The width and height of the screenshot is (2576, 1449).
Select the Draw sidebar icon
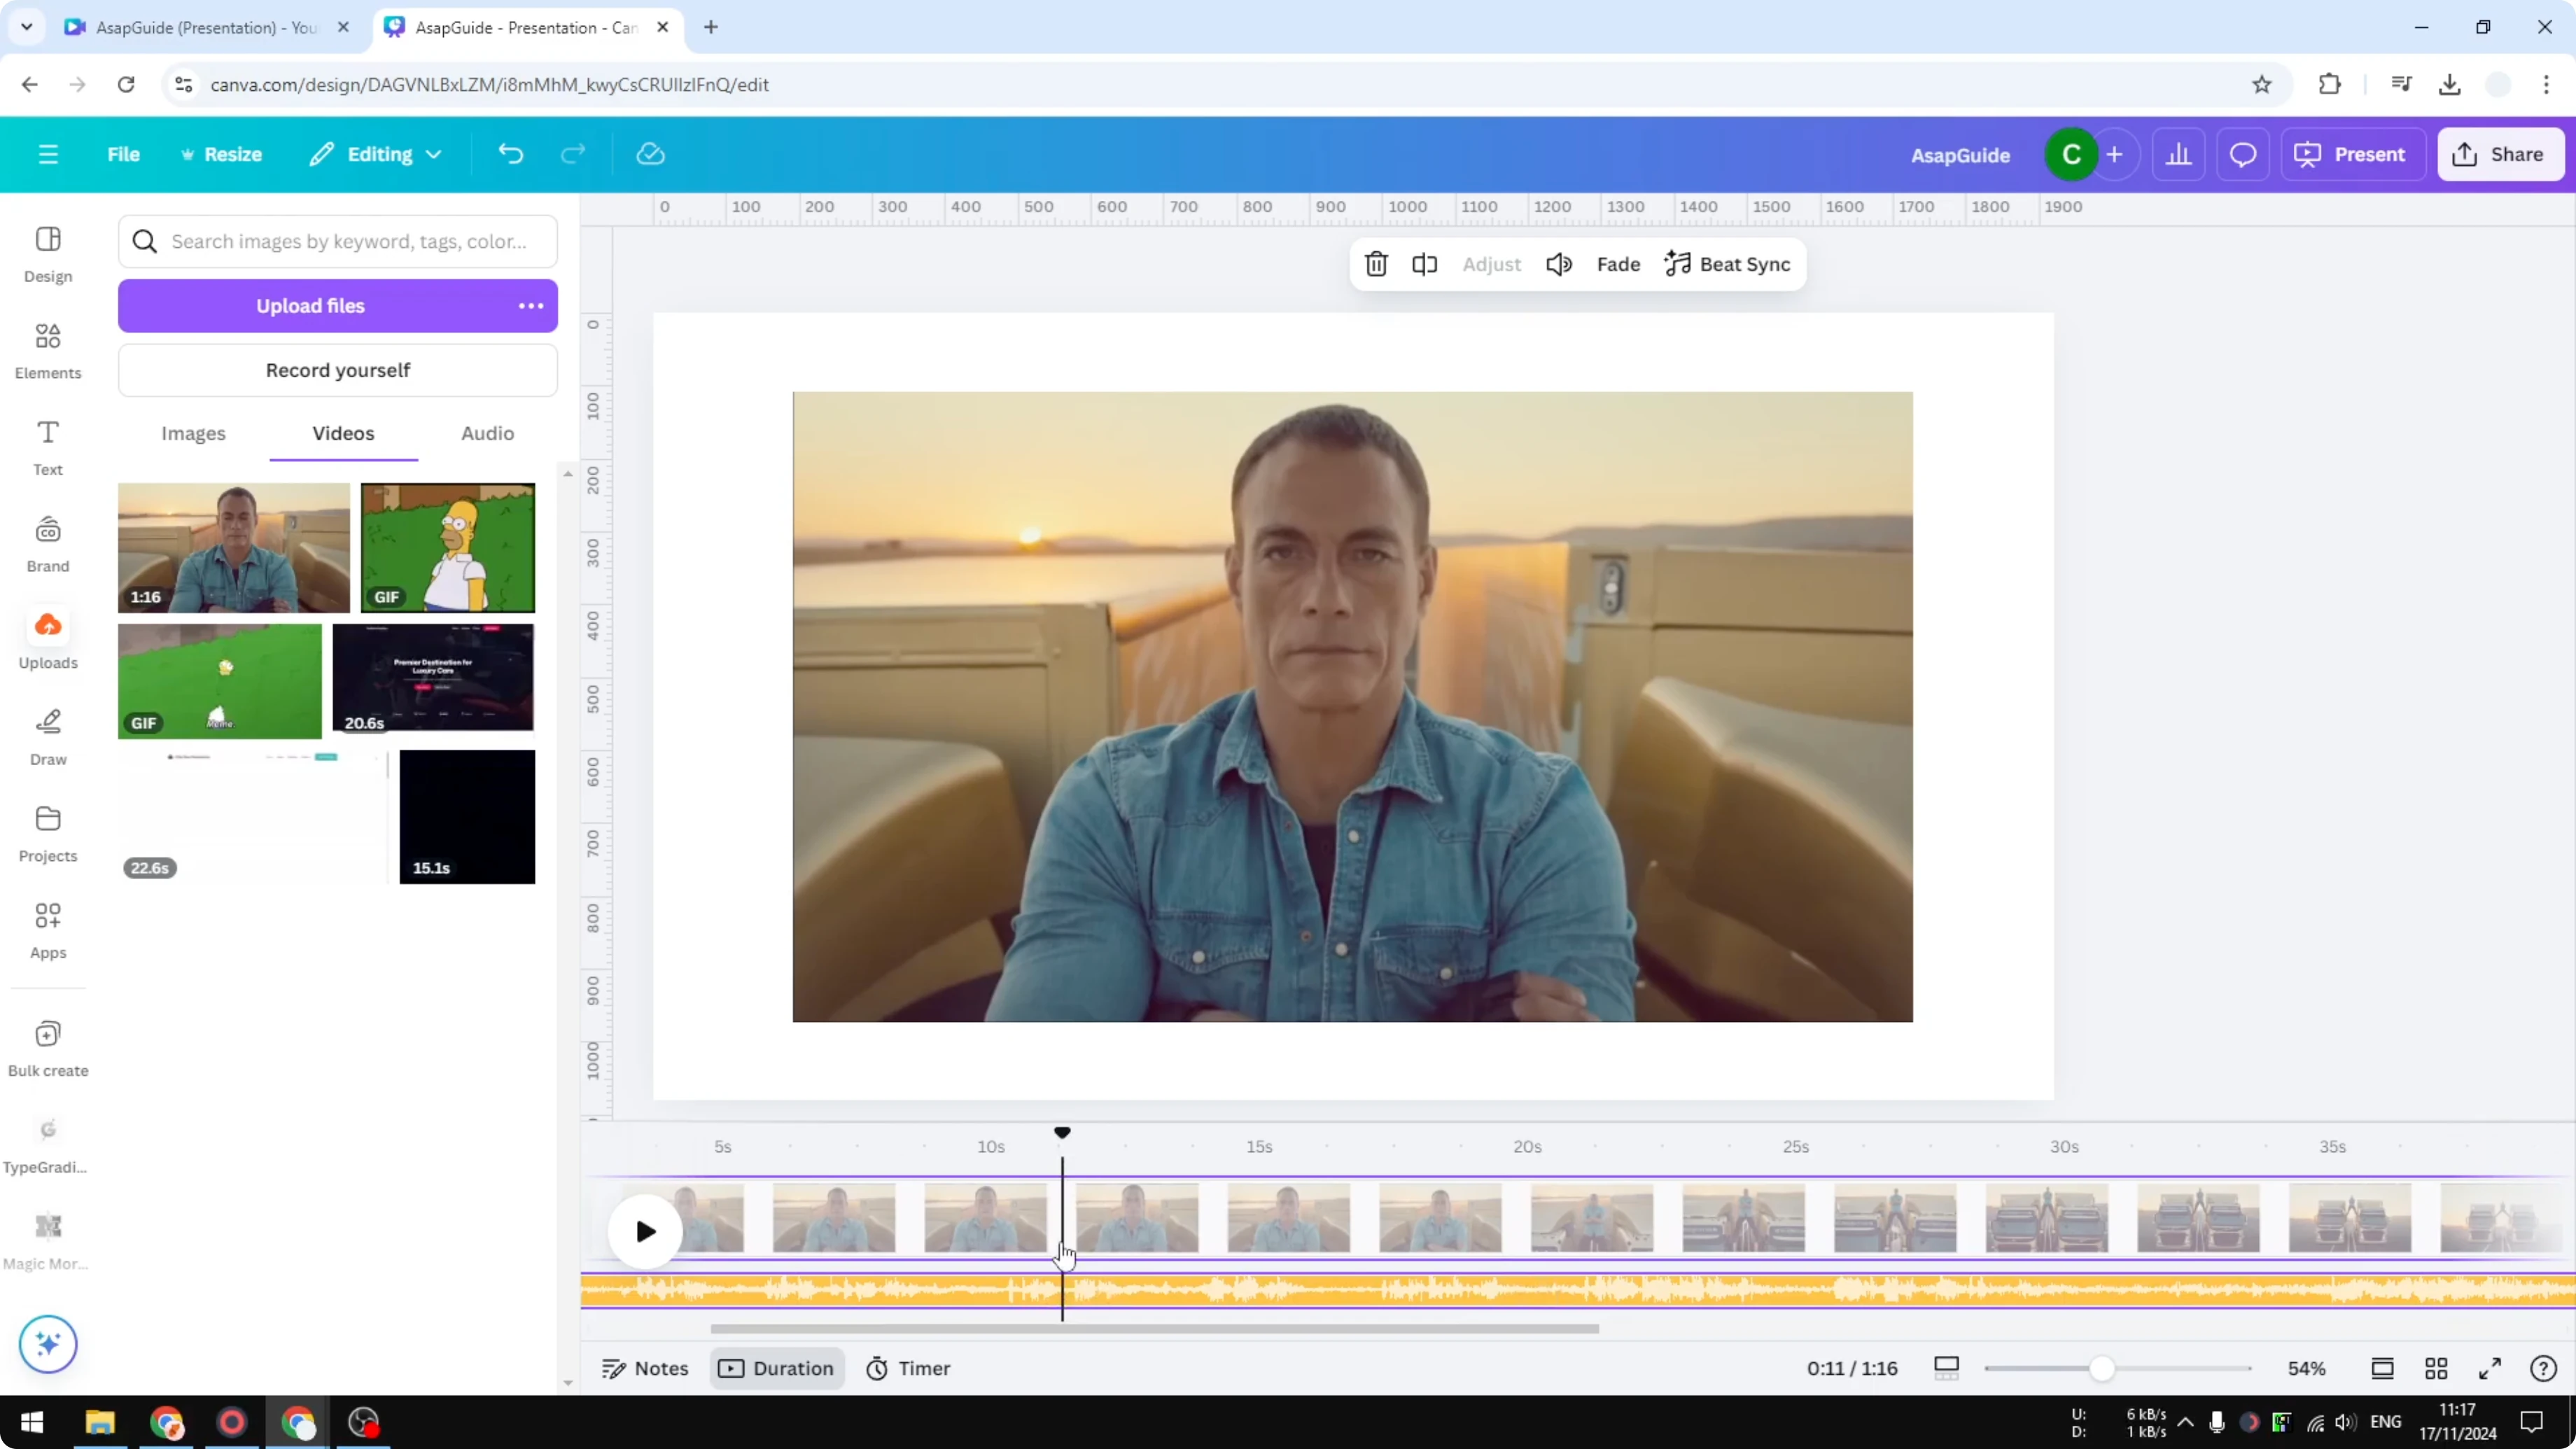coord(47,735)
